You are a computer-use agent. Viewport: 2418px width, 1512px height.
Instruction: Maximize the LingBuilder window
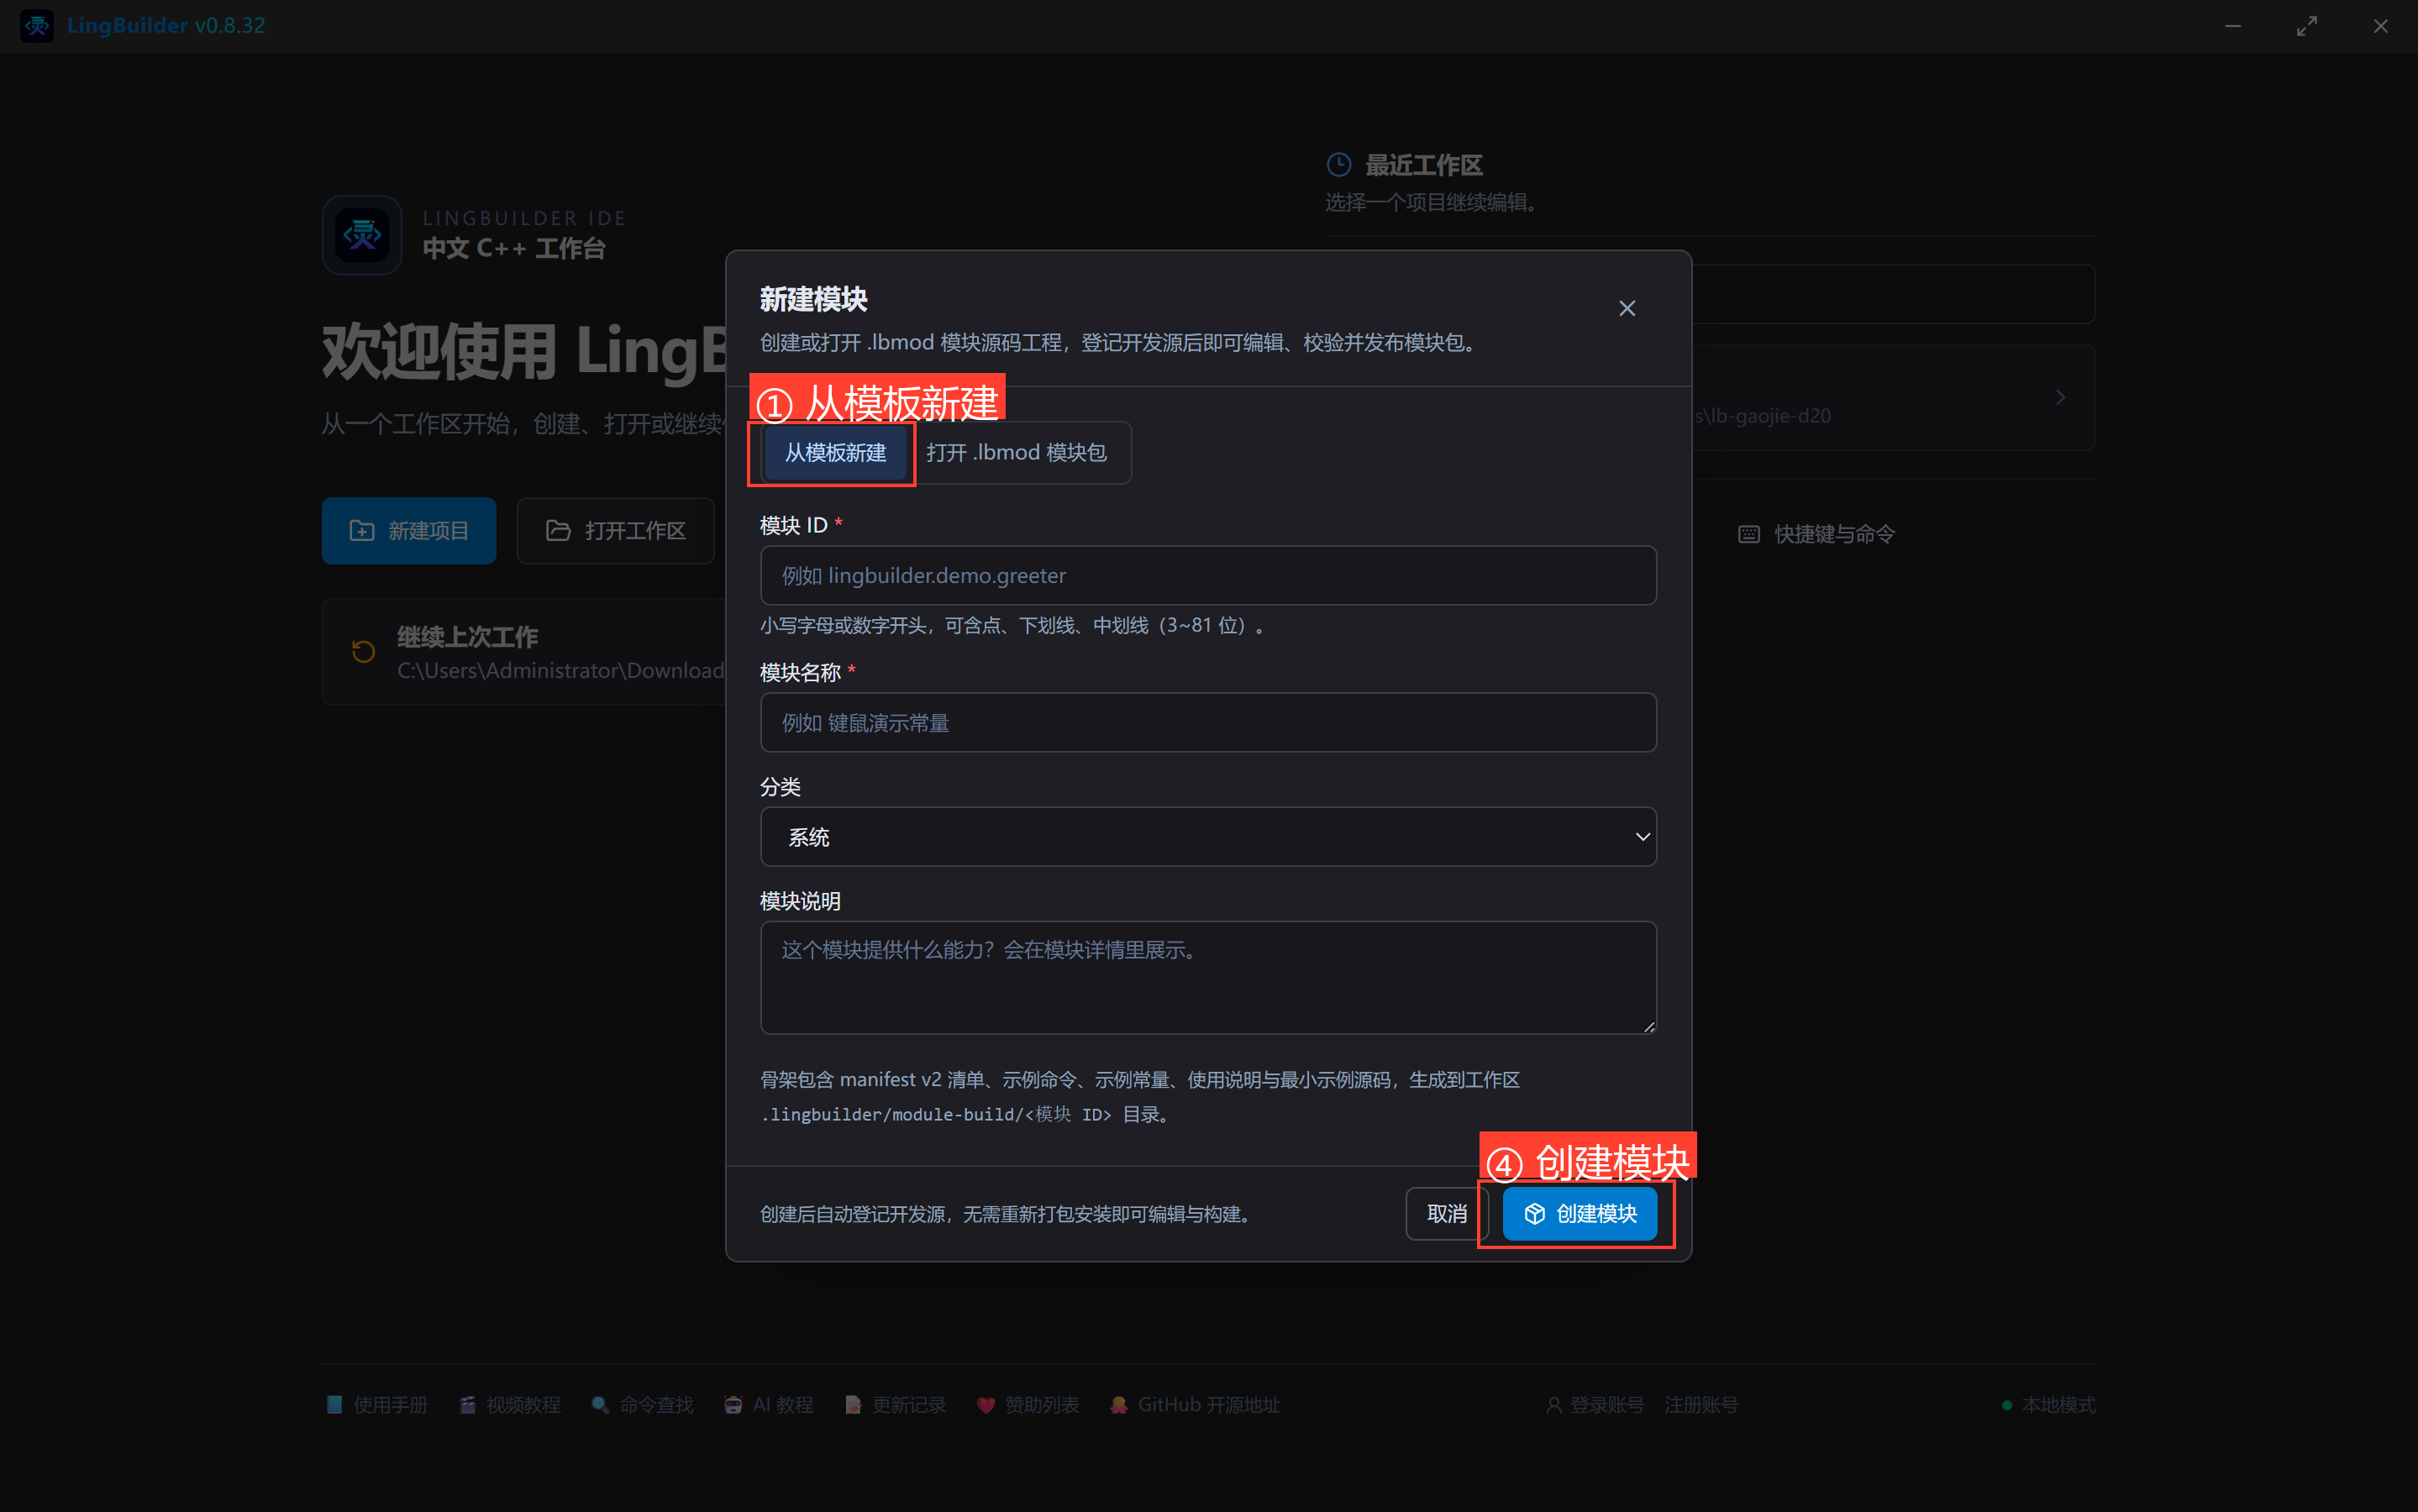[x=2307, y=26]
